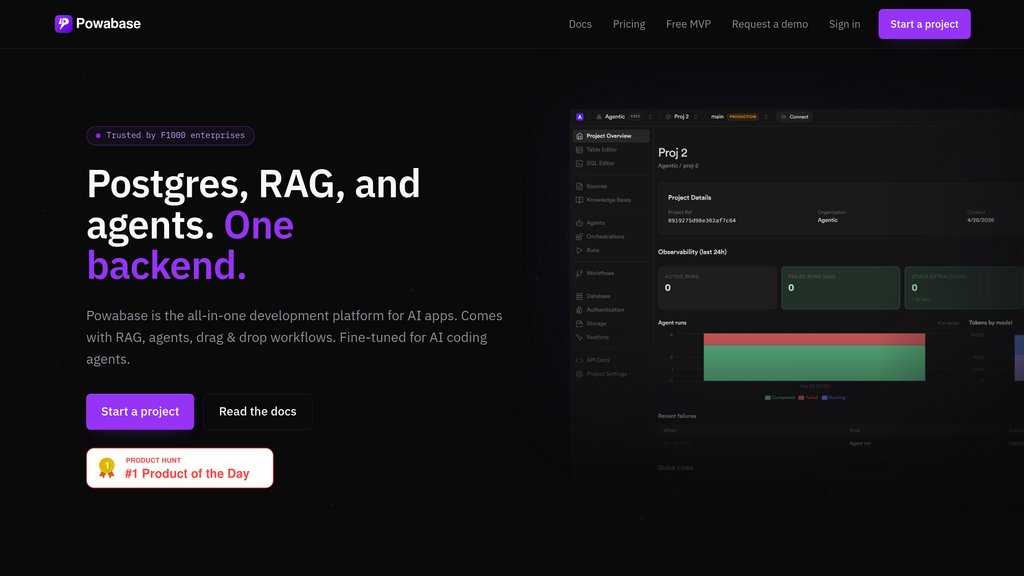
Task: Click the Created date 4/28/2026
Action: tap(980, 220)
